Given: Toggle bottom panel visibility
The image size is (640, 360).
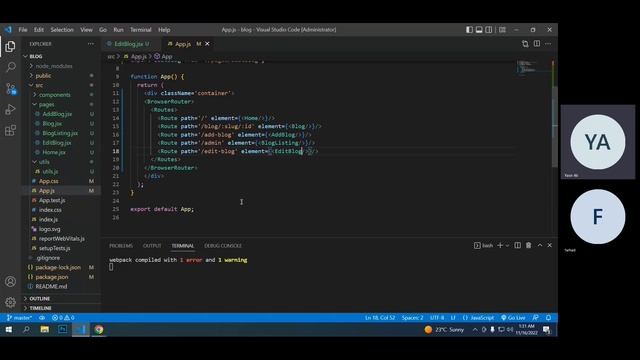Looking at the screenshot, I should 479,30.
